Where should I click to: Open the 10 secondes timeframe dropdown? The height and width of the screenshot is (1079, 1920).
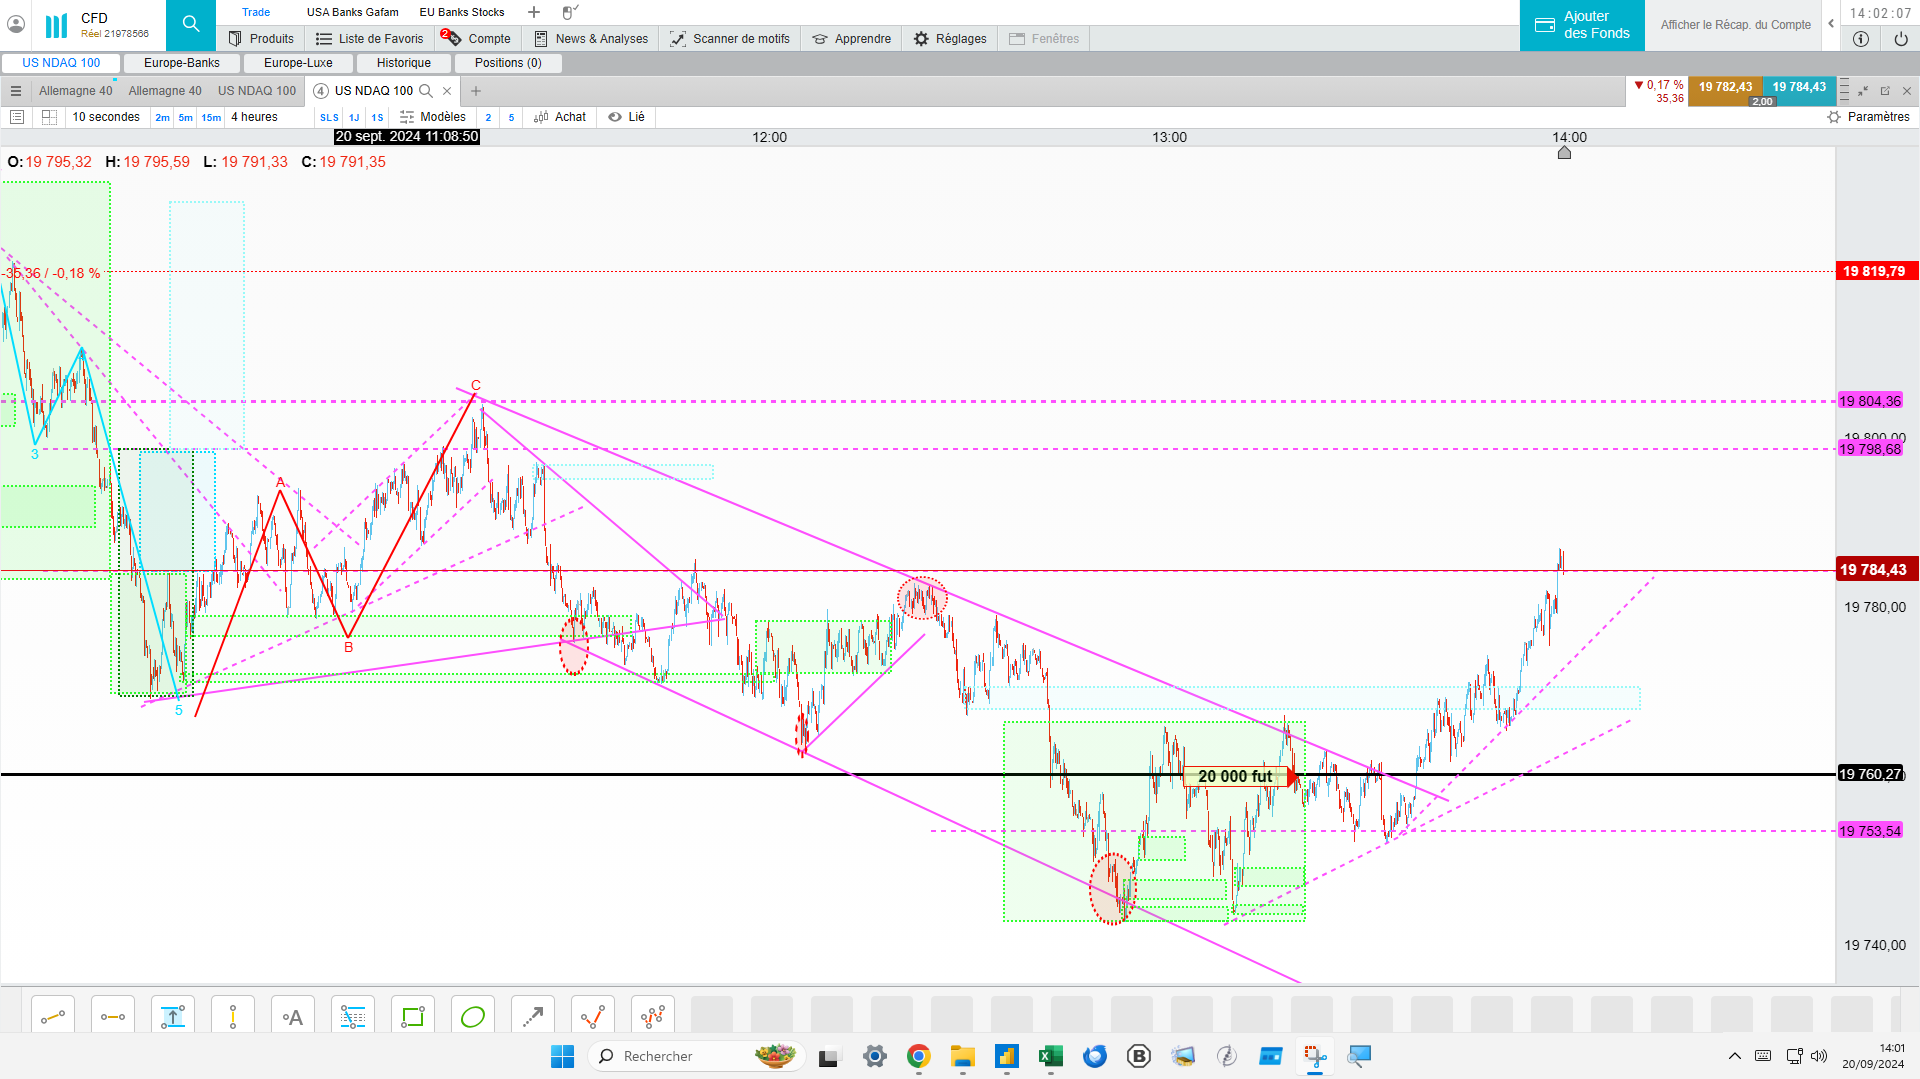pos(106,117)
